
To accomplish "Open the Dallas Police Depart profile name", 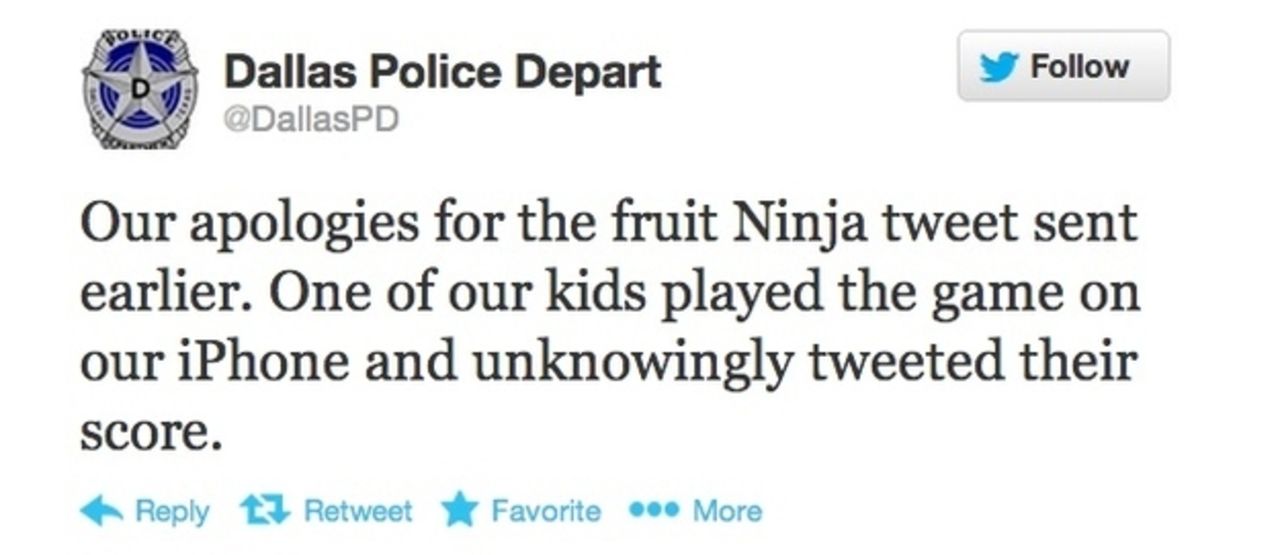I will click(441, 73).
